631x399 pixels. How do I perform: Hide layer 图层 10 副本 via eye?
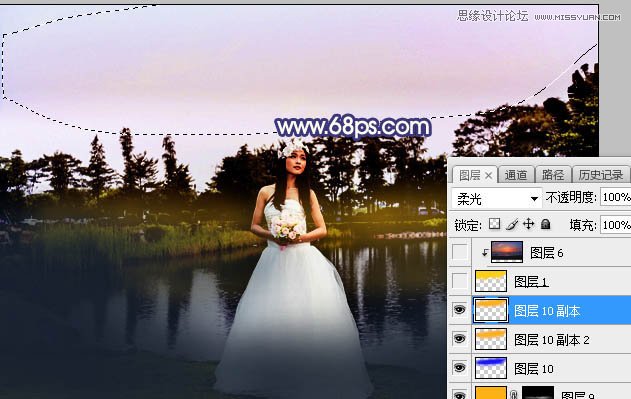point(460,310)
